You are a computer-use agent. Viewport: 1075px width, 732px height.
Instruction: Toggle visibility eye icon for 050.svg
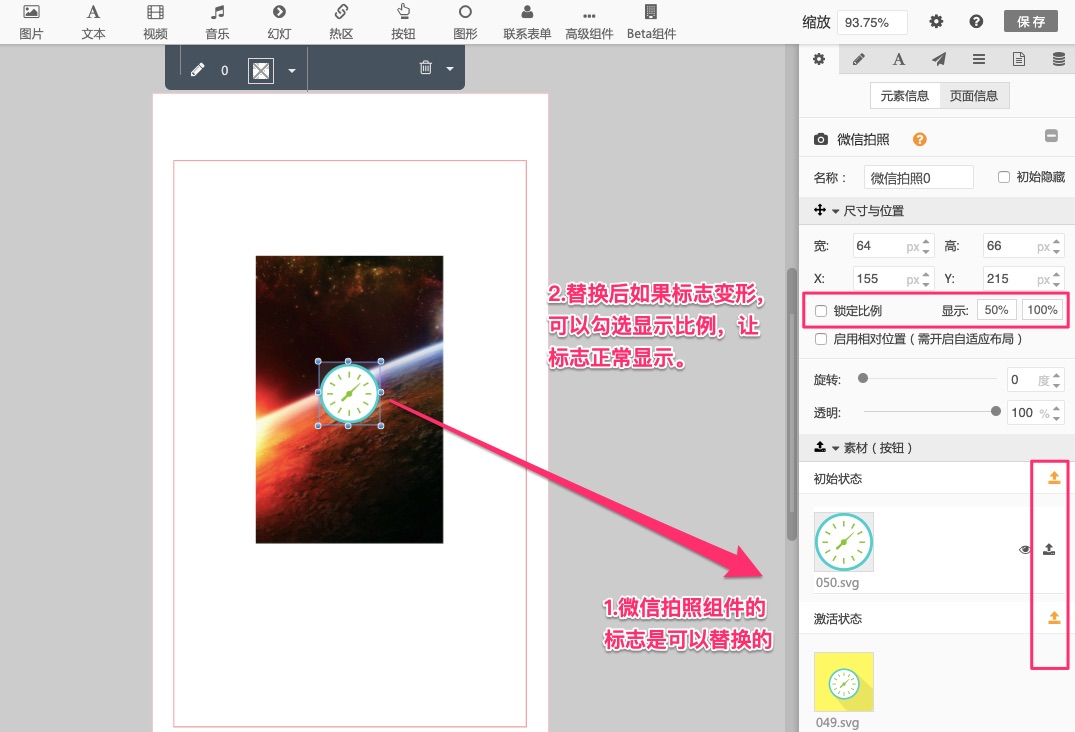[1024, 549]
